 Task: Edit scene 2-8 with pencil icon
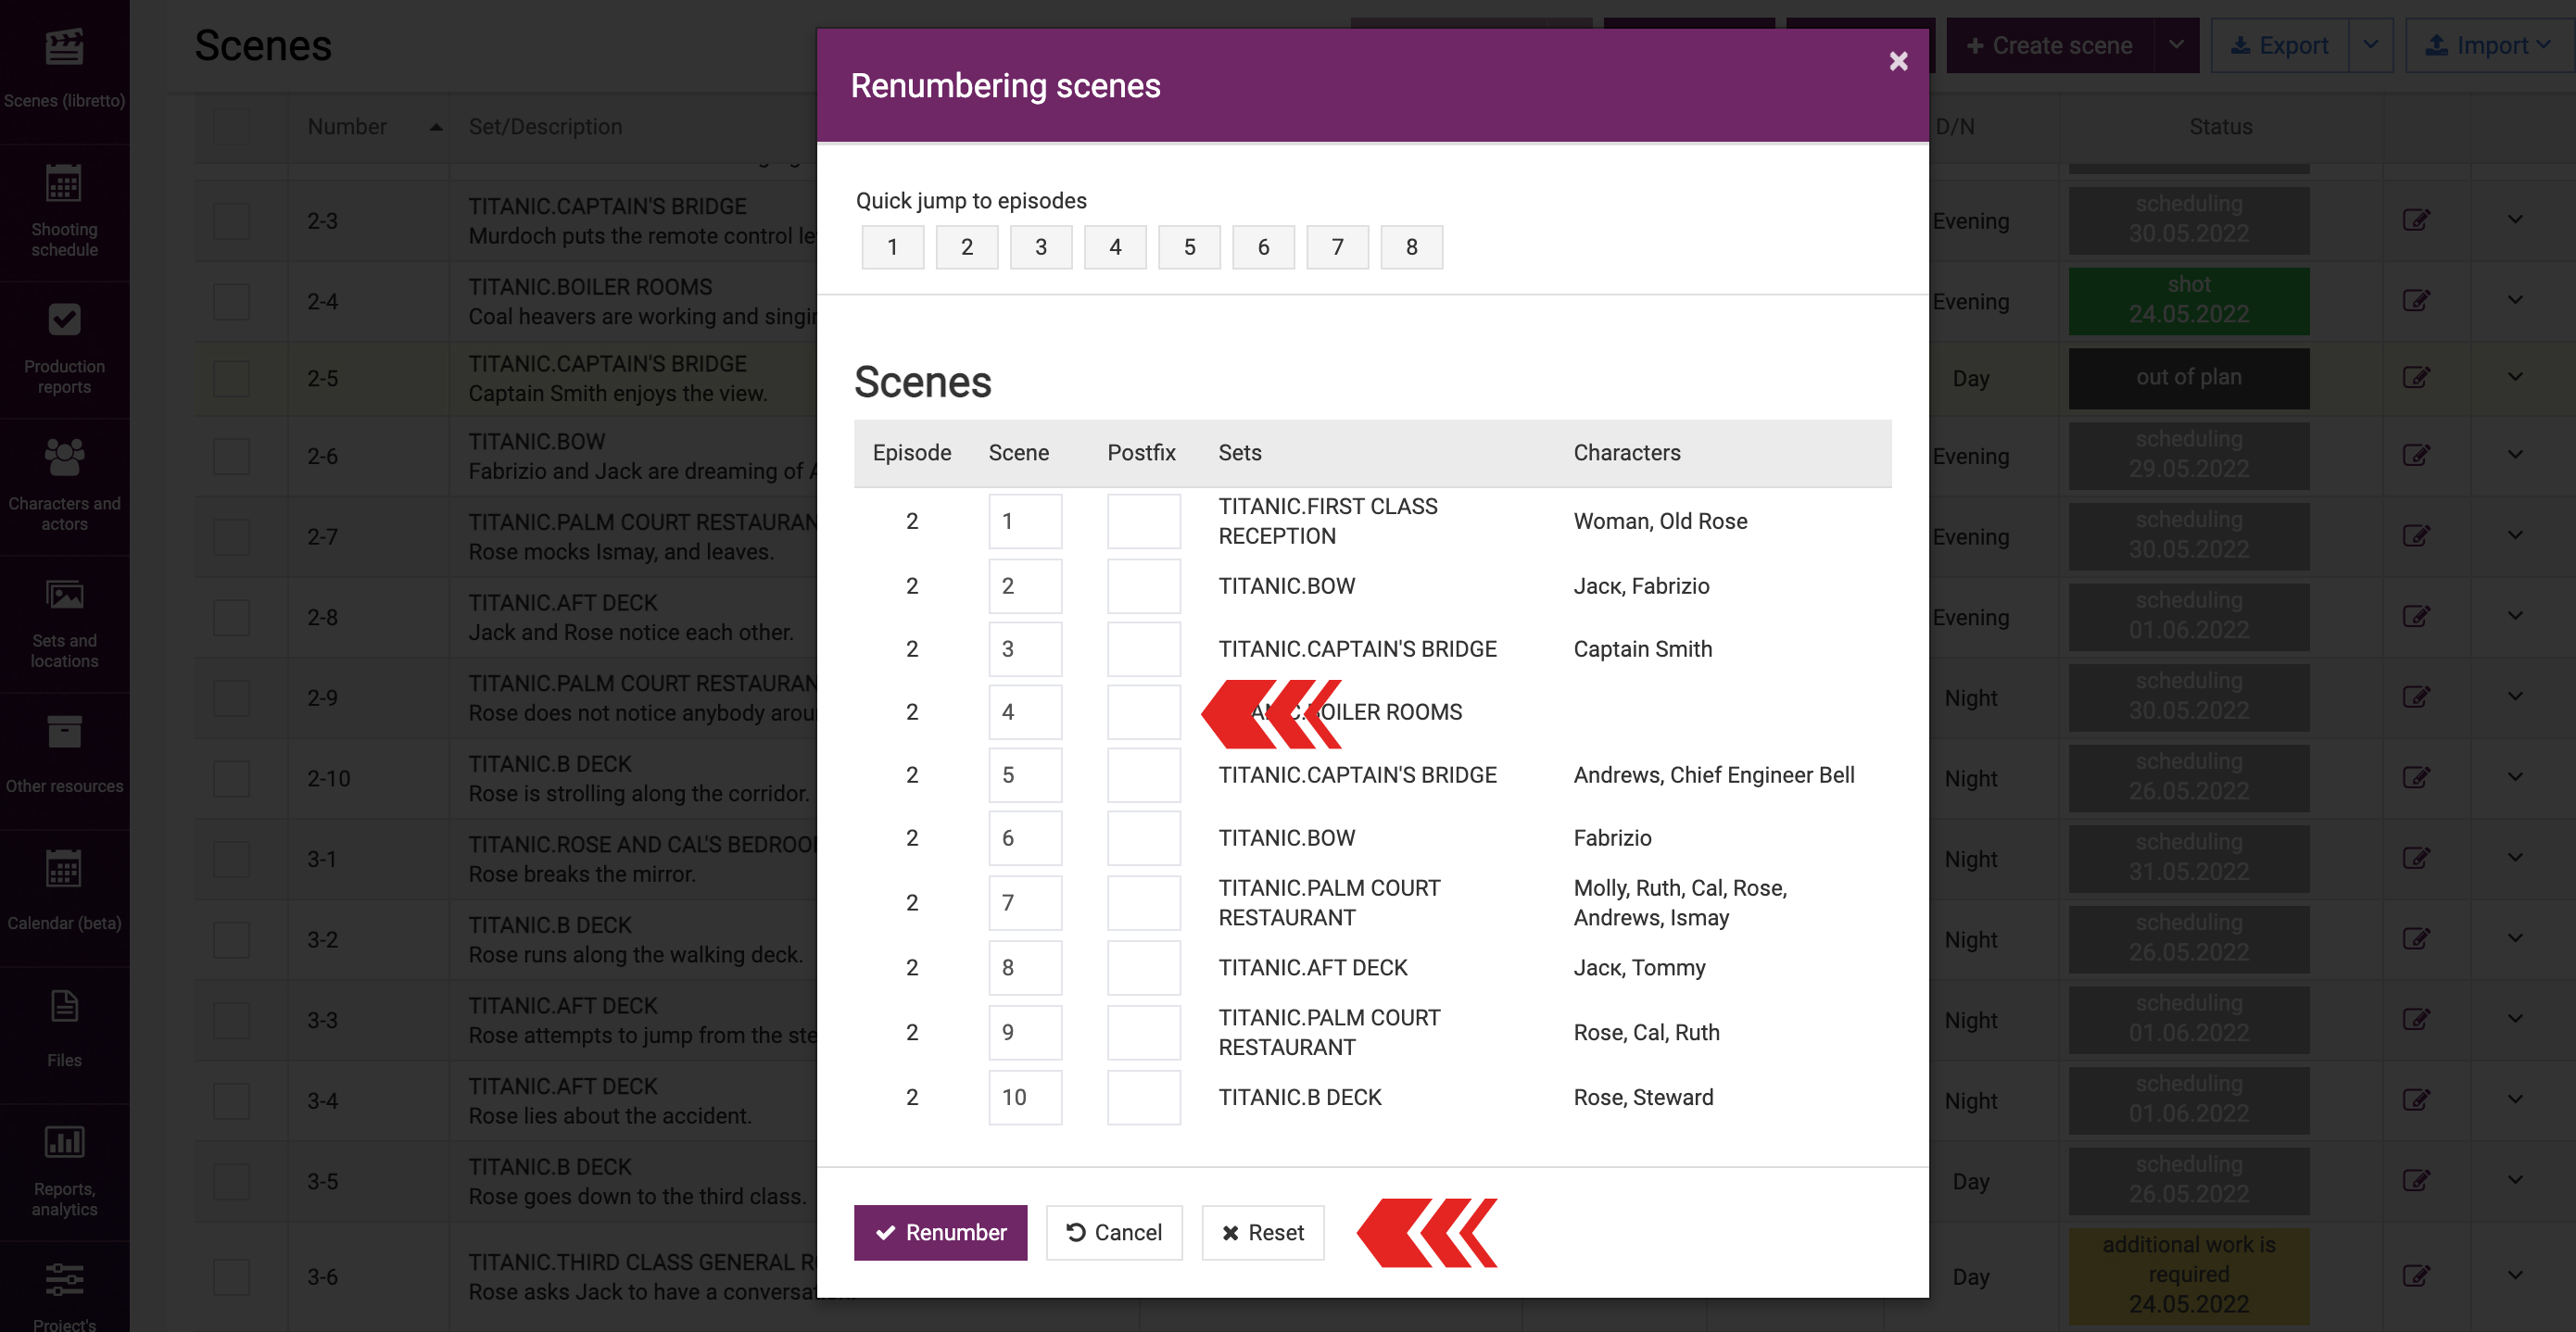tap(2416, 617)
